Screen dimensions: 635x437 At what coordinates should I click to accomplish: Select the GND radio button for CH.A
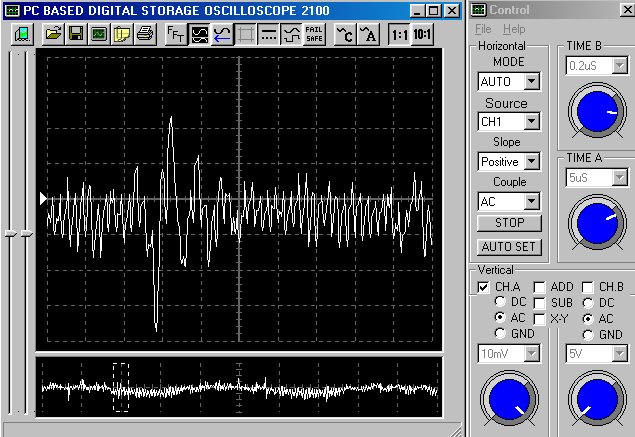pos(501,334)
